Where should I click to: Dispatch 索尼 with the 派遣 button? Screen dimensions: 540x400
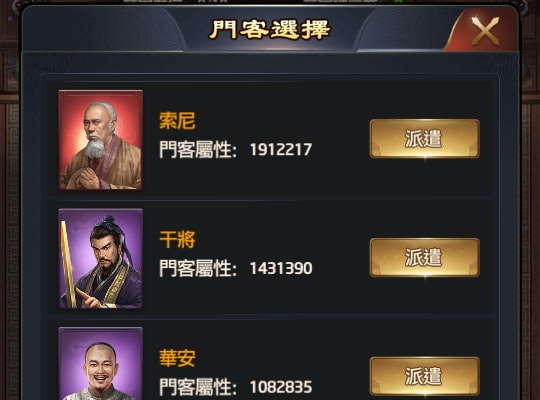point(424,139)
